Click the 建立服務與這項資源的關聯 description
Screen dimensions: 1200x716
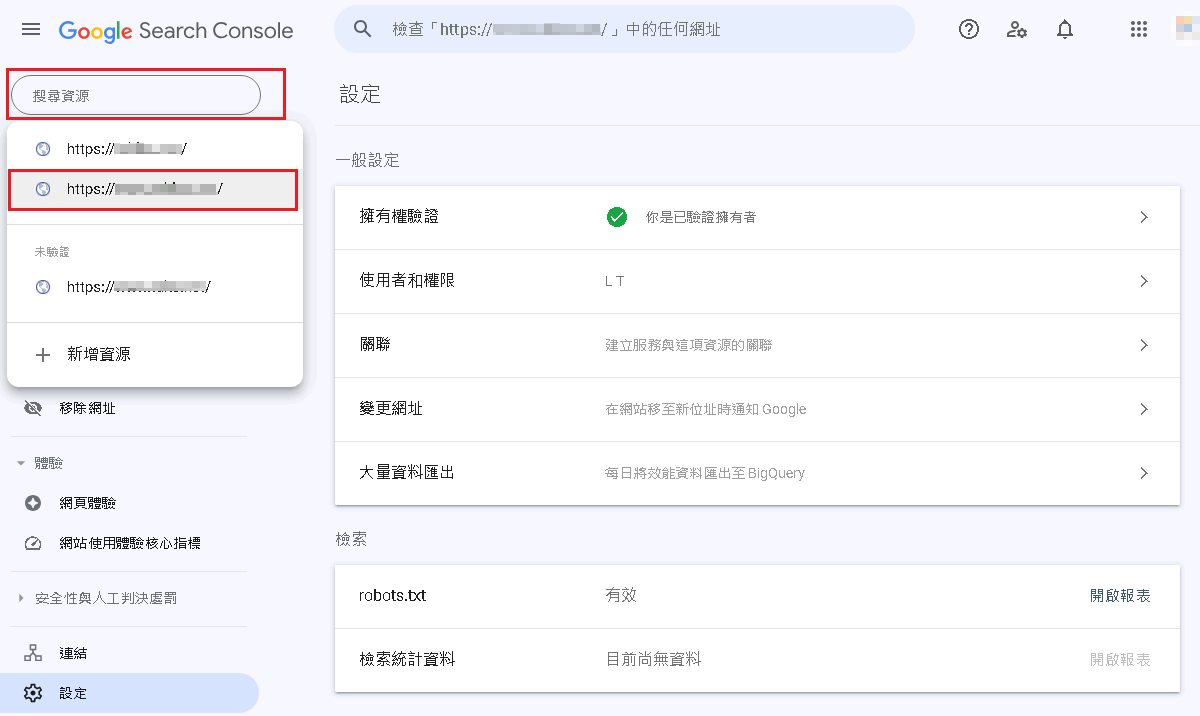pos(689,345)
